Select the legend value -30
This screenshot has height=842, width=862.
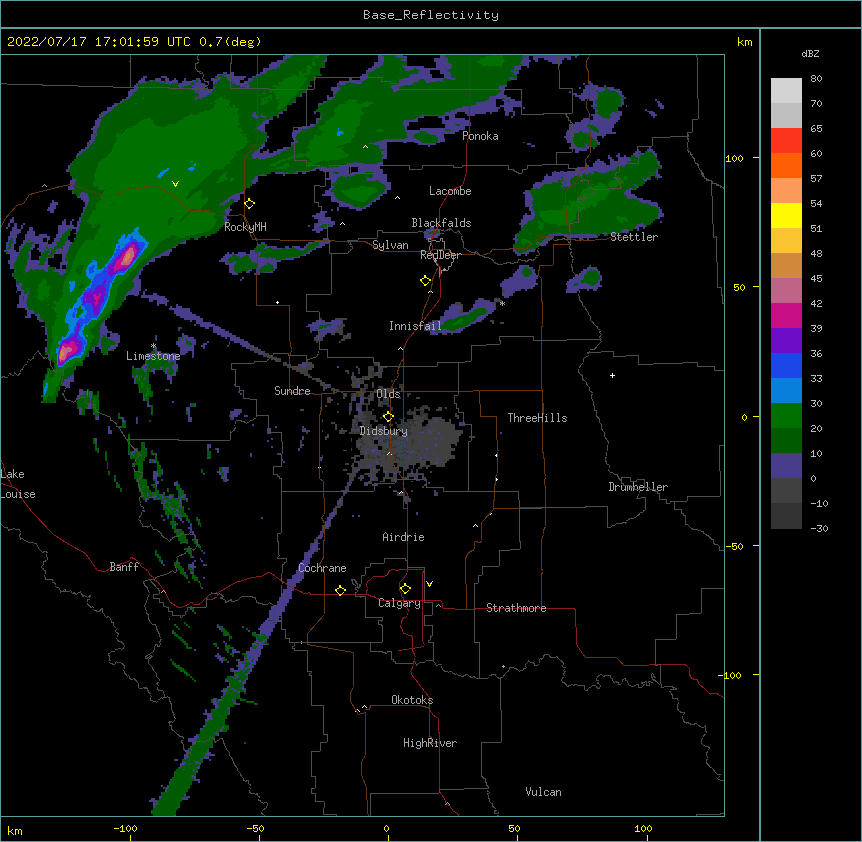(x=819, y=528)
